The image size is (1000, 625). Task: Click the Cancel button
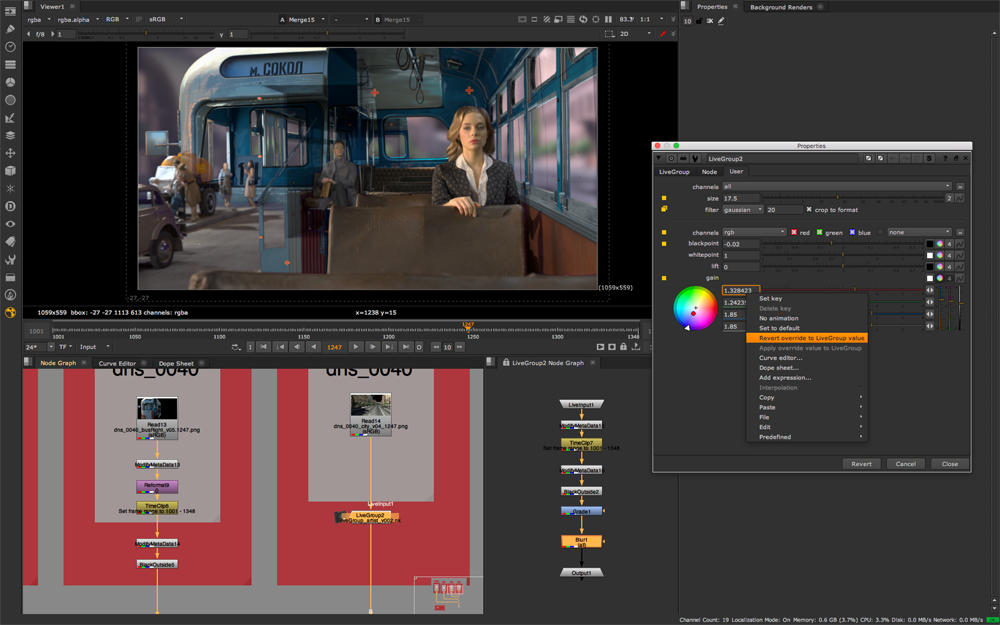click(905, 464)
